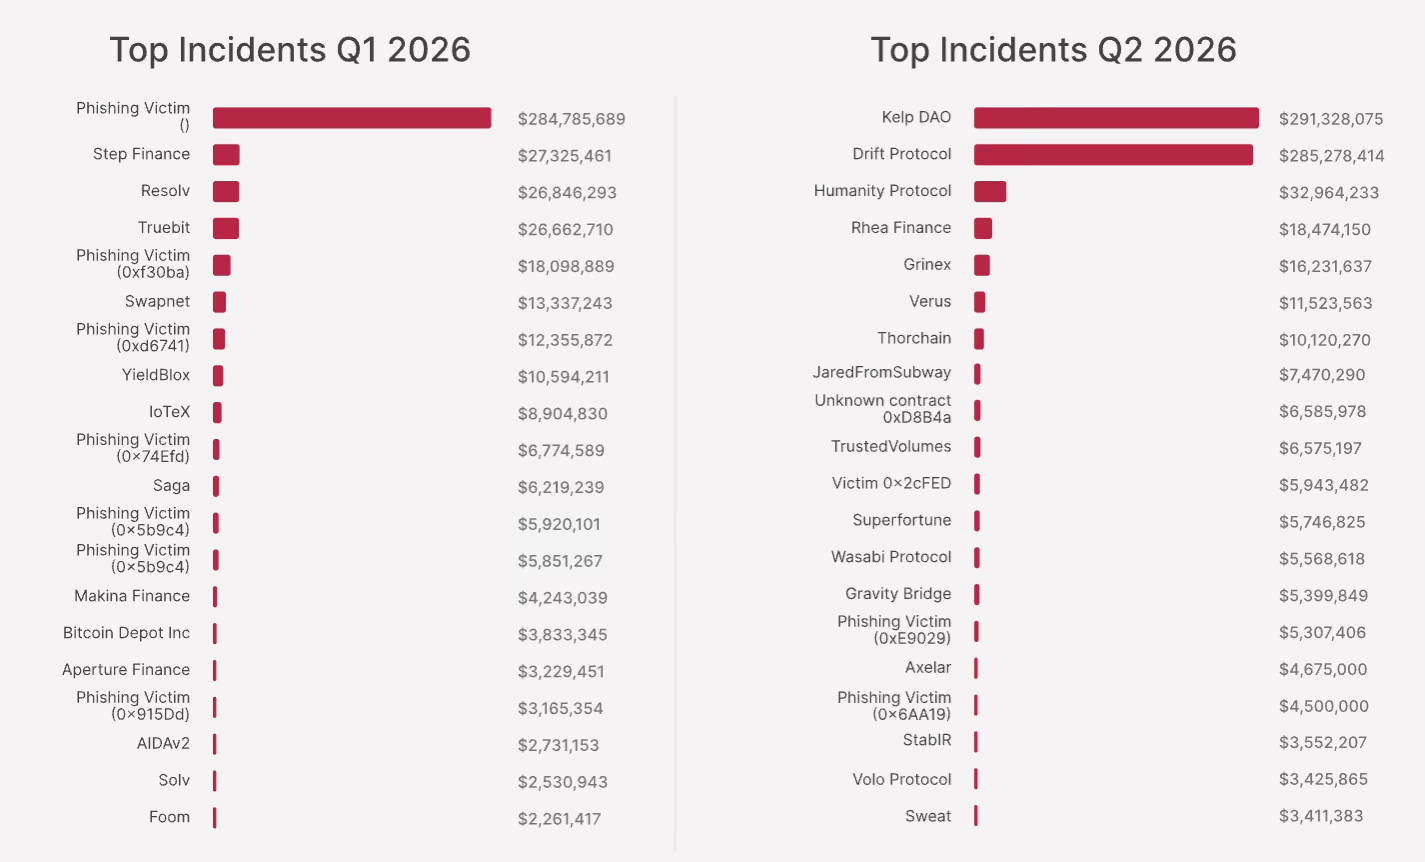Screen dimensions: 1425x862
Task: Select the $5,920,101 value
Action: [559, 525]
